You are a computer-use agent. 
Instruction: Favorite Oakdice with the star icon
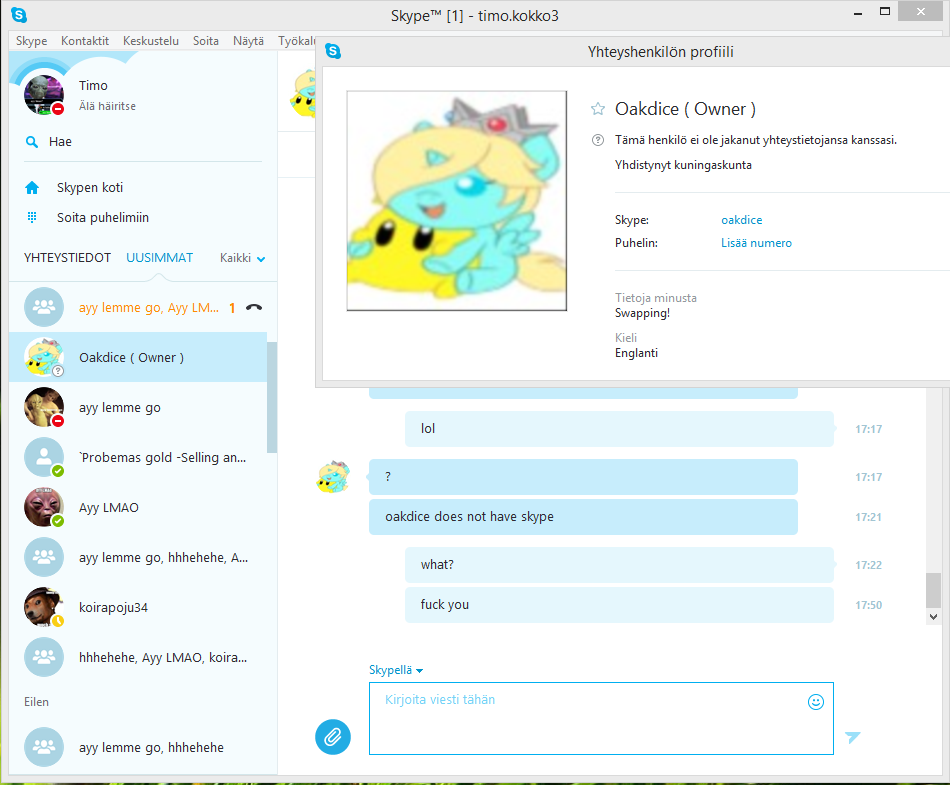pyautogui.click(x=598, y=109)
